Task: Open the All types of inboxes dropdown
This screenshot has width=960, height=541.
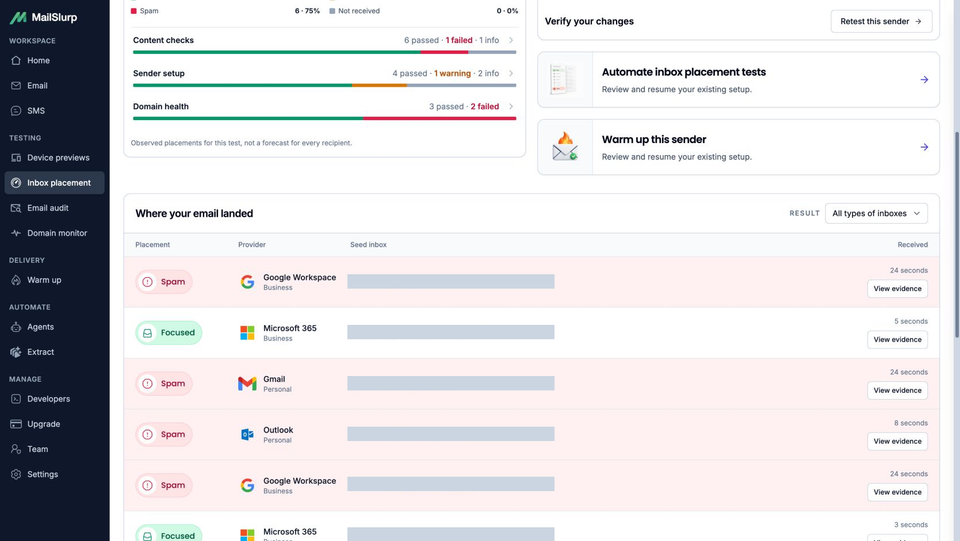Action: pyautogui.click(x=876, y=213)
